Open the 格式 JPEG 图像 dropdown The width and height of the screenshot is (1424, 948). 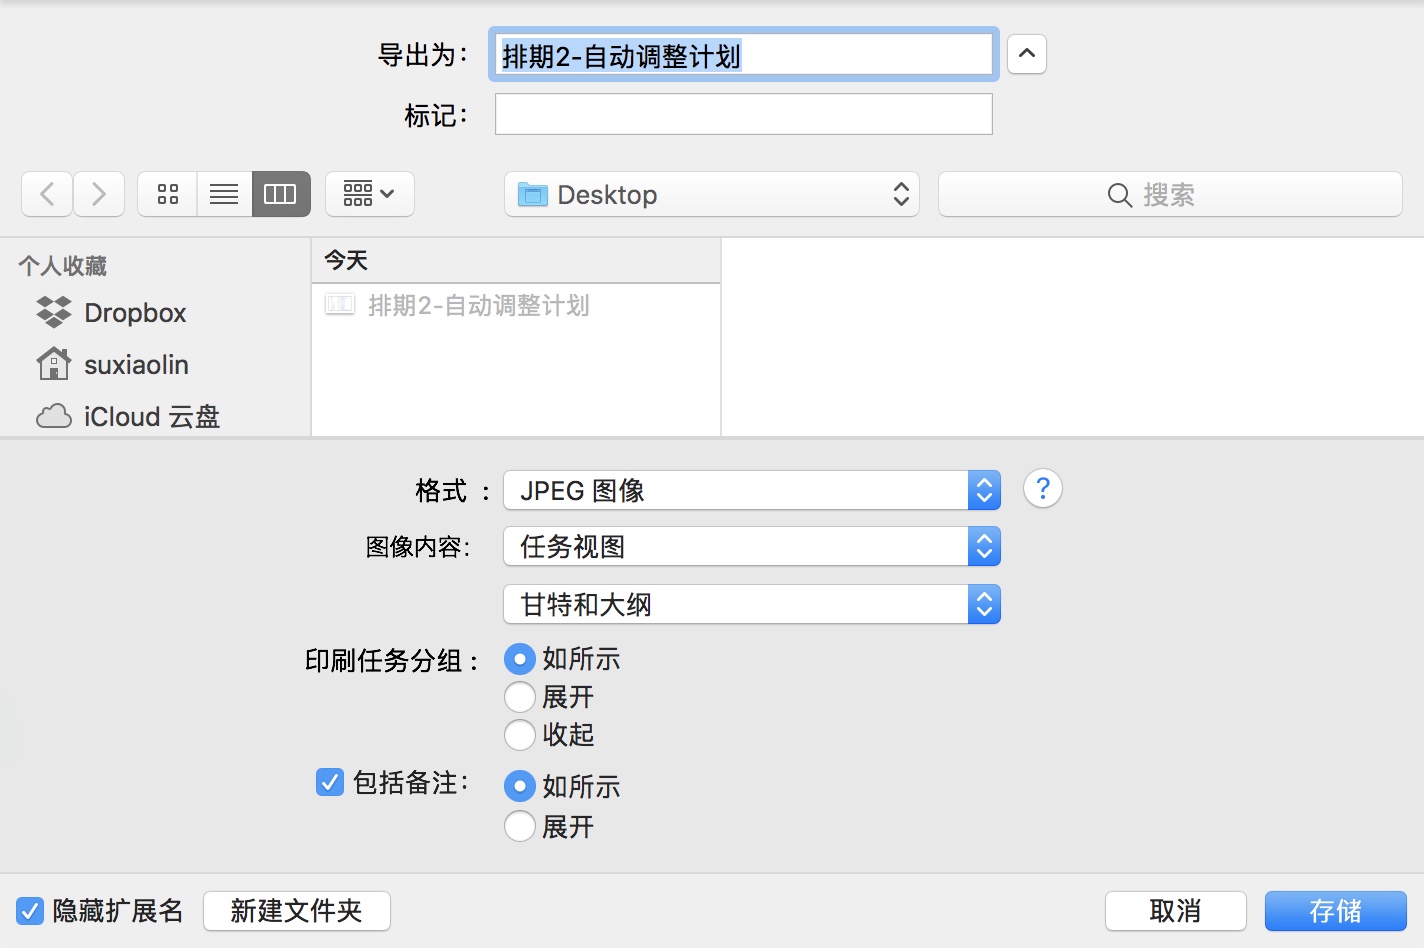pyautogui.click(x=752, y=490)
